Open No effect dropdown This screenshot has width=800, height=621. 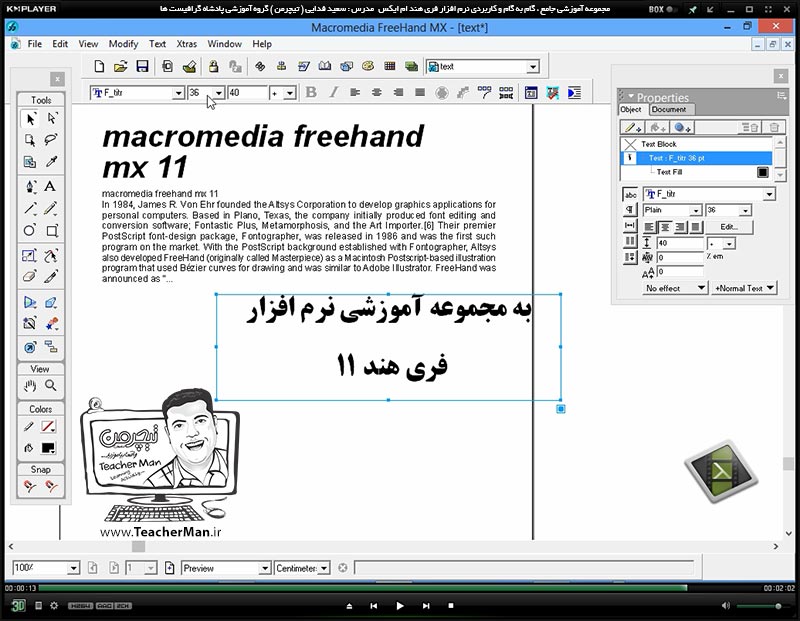[x=674, y=288]
